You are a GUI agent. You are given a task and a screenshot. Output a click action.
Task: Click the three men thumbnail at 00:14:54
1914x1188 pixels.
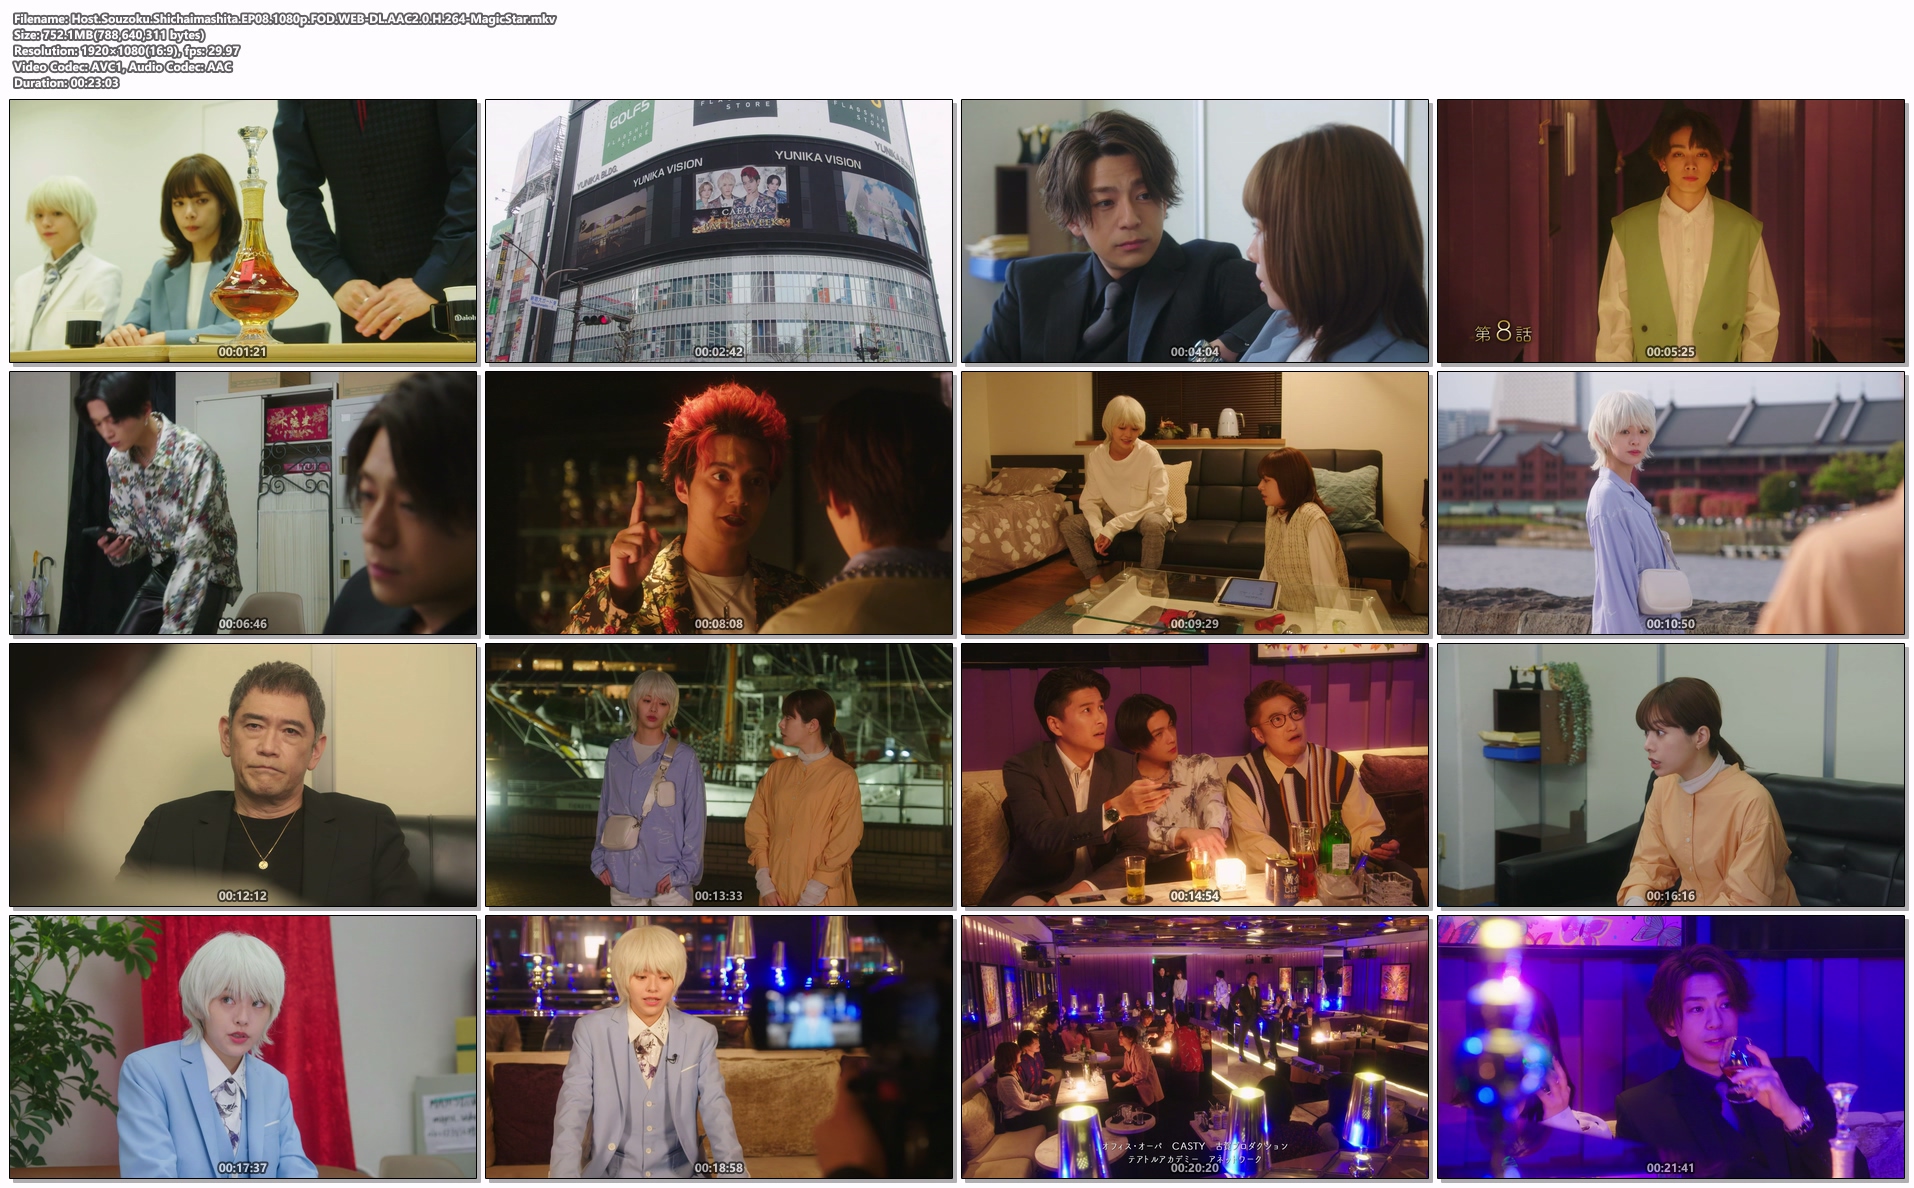pyautogui.click(x=1195, y=775)
